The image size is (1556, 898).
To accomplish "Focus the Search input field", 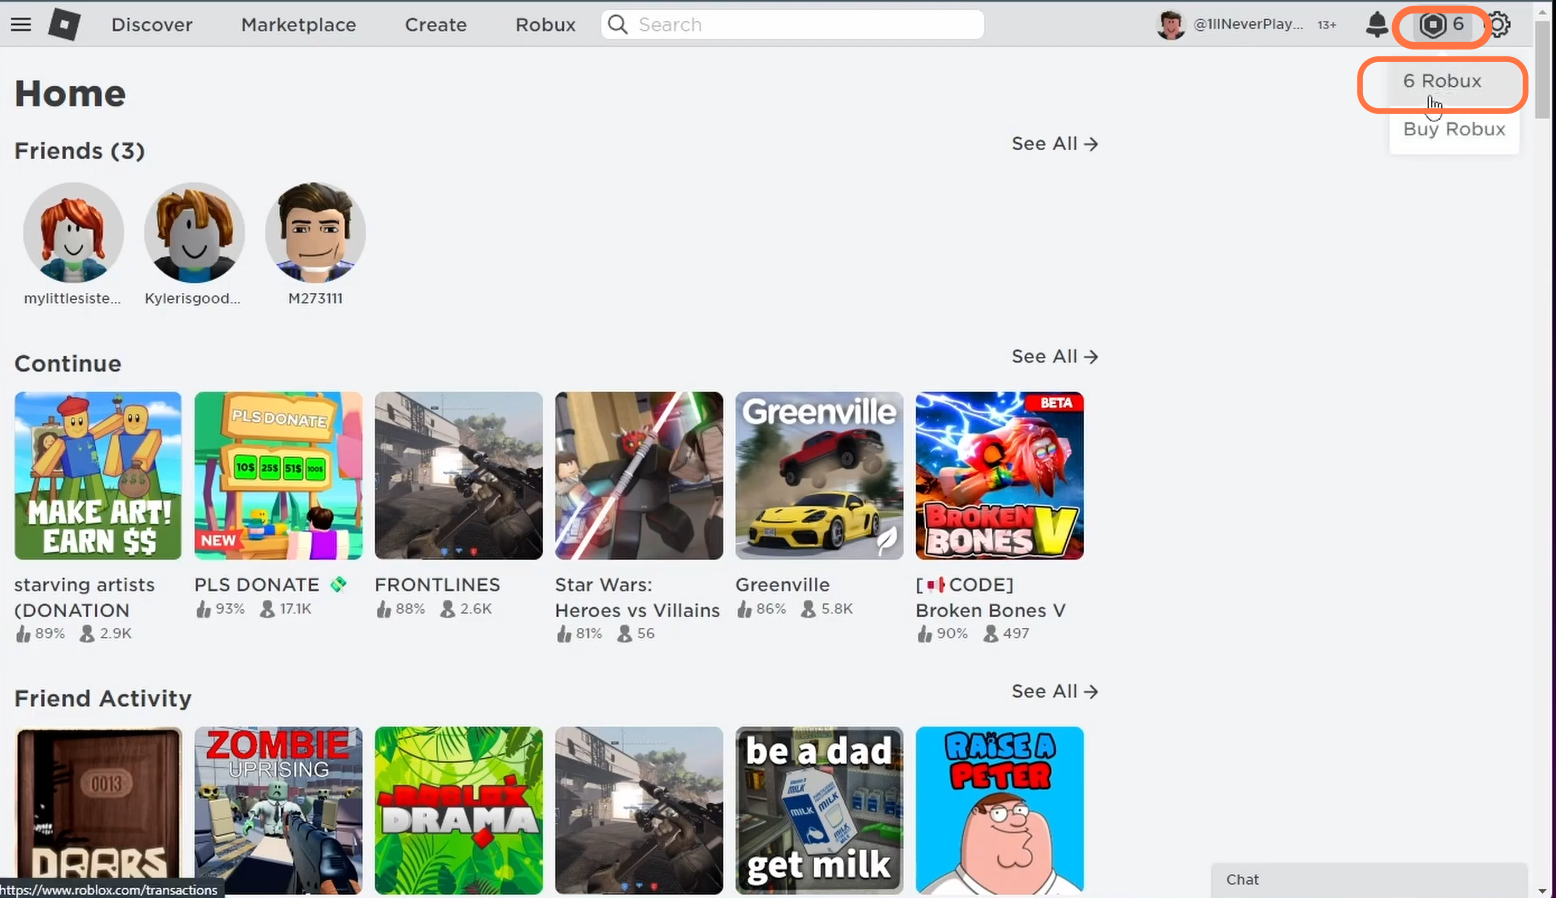I will pos(792,24).
